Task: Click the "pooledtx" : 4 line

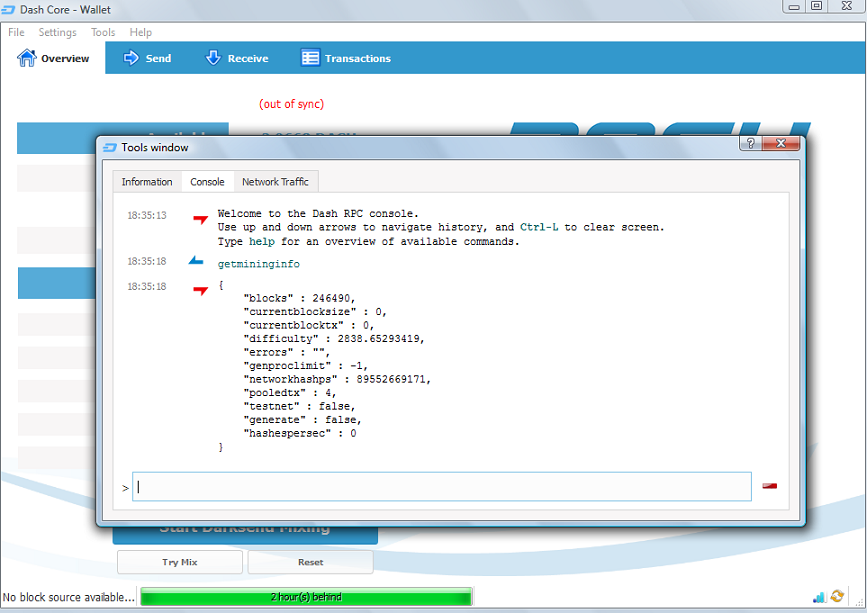Action: tap(290, 393)
